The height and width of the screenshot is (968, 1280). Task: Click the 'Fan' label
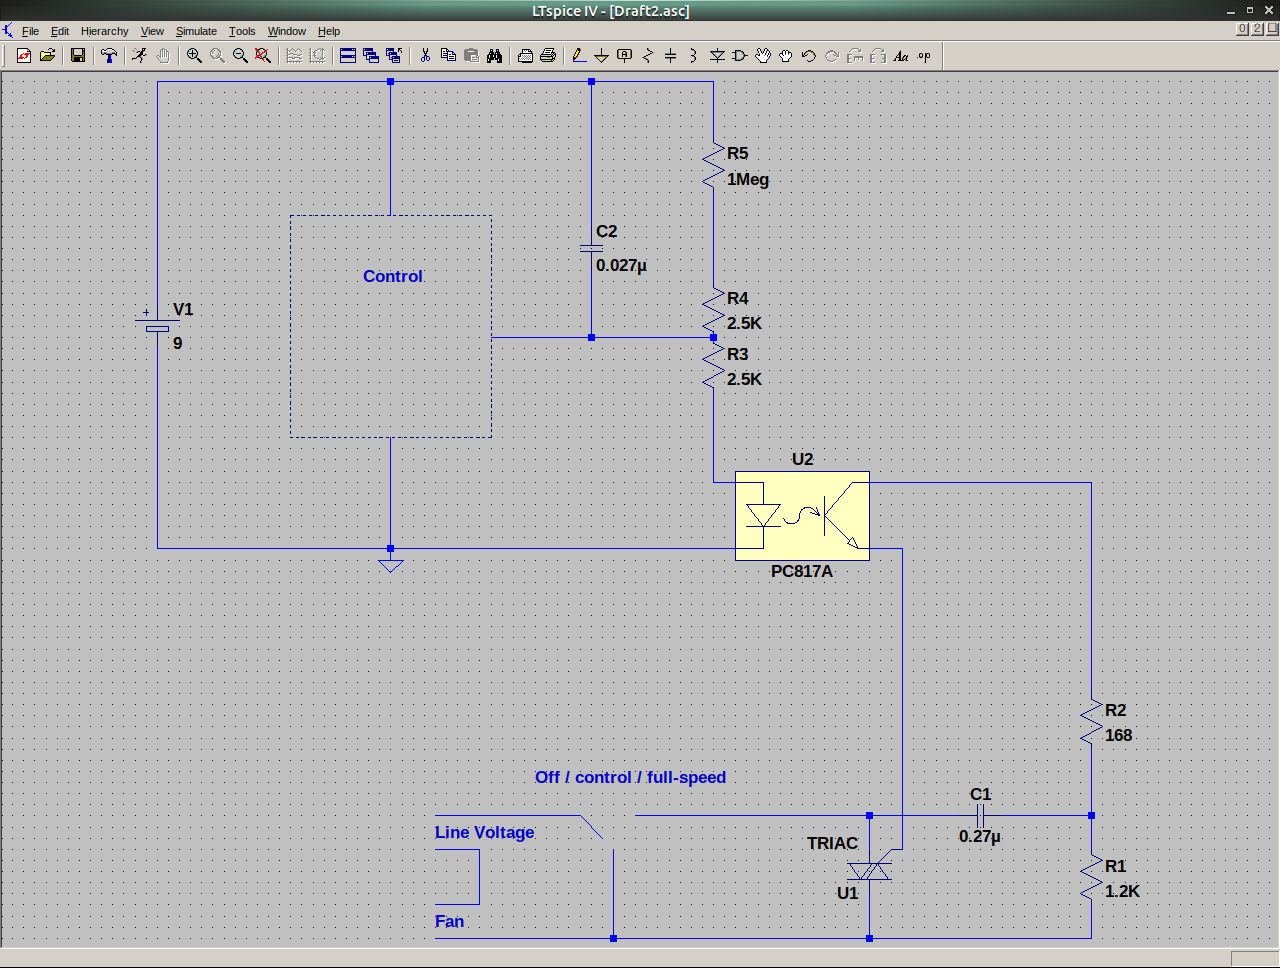pyautogui.click(x=449, y=921)
